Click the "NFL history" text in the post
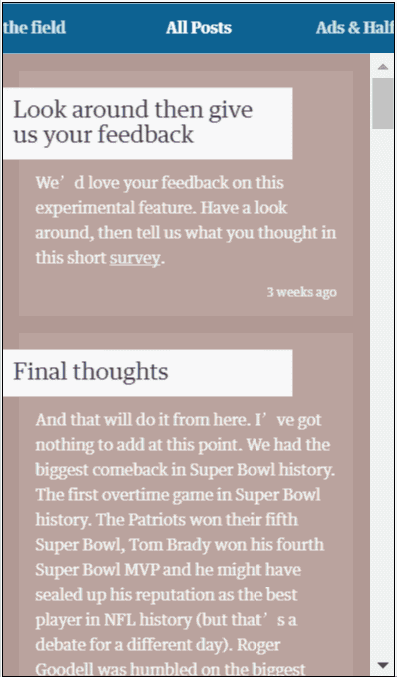The image size is (397, 677). point(142,620)
